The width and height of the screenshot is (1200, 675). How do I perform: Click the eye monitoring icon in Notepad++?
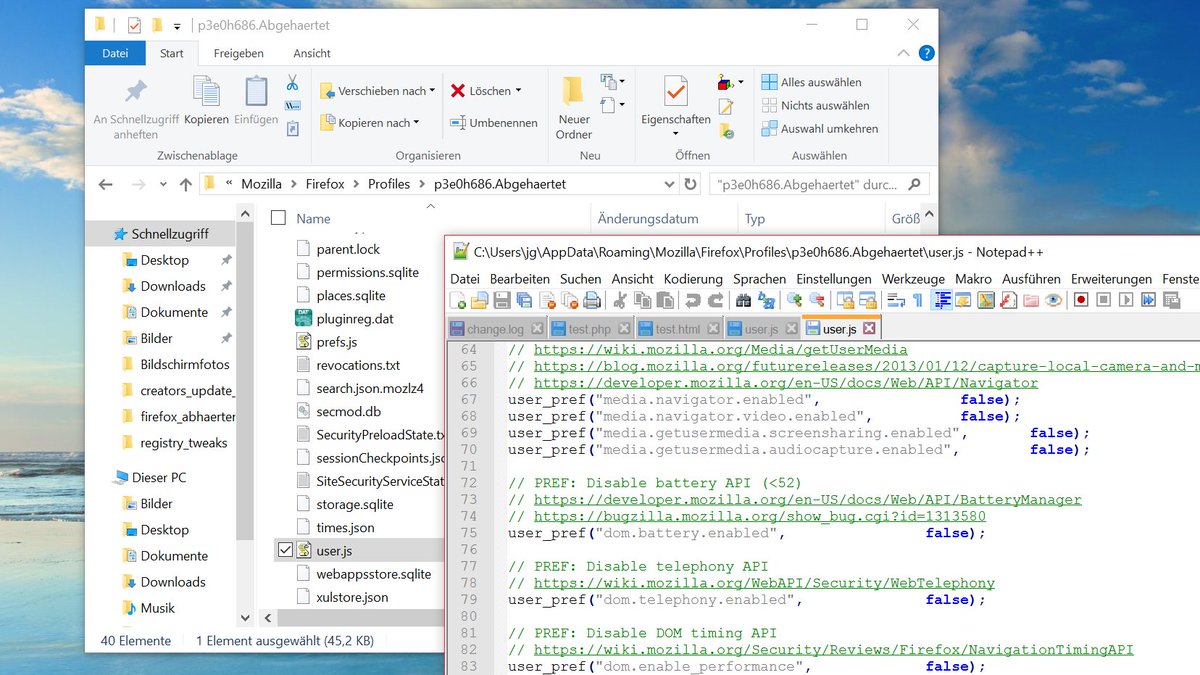(x=1053, y=300)
